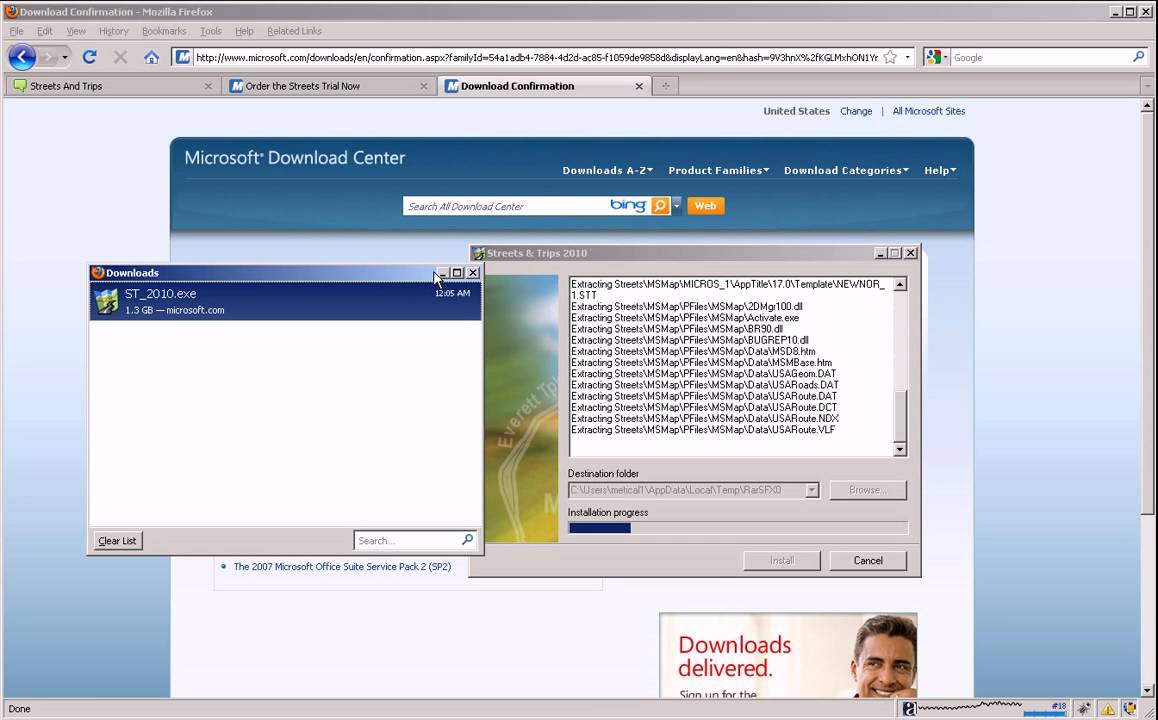Open the All Microsoft Sites link
The width and height of the screenshot is (1158, 720).
(x=928, y=111)
